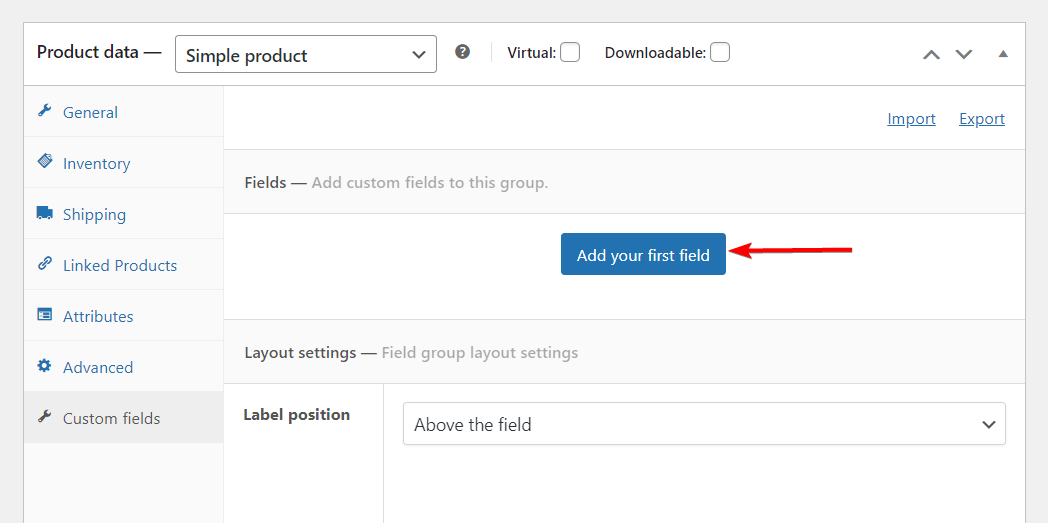Click 'Field group layout settings' description text
The width and height of the screenshot is (1048, 523).
[x=480, y=352]
